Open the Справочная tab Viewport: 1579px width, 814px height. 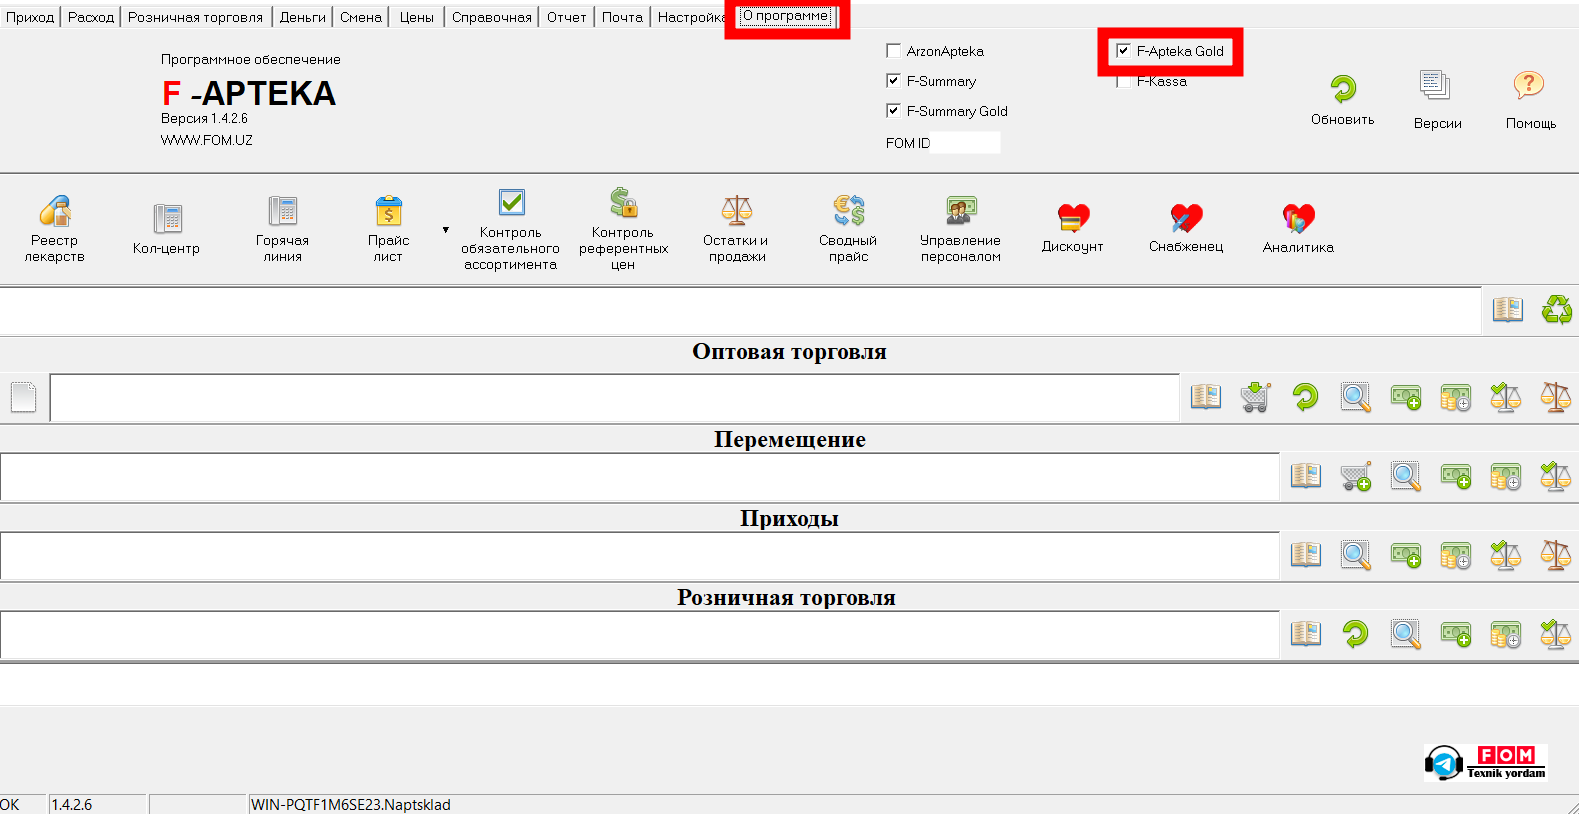(492, 17)
